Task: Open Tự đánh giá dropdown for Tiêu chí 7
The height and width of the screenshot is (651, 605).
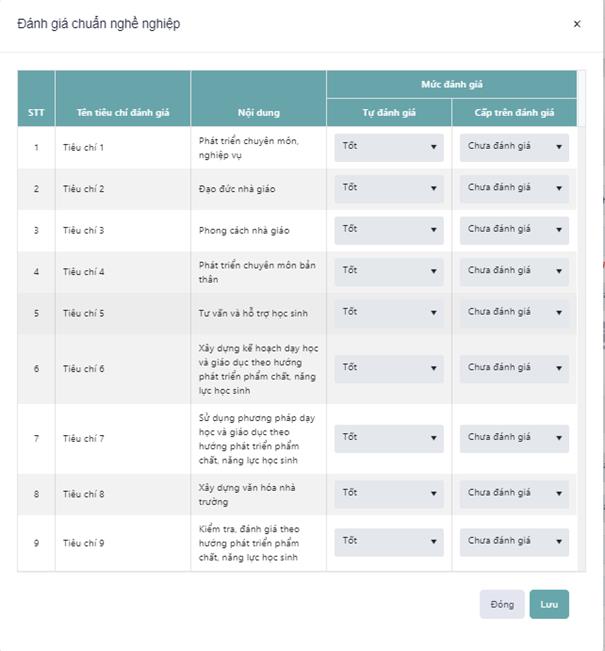Action: [389, 438]
